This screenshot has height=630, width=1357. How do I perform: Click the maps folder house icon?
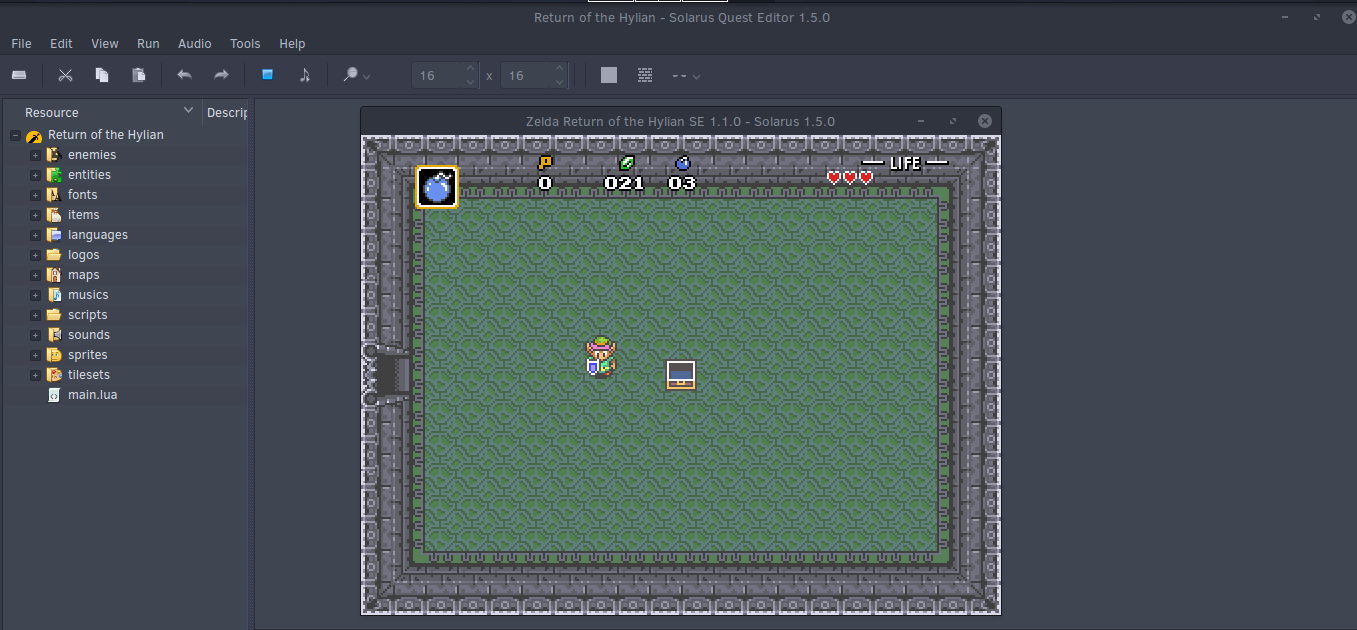pyautogui.click(x=54, y=275)
